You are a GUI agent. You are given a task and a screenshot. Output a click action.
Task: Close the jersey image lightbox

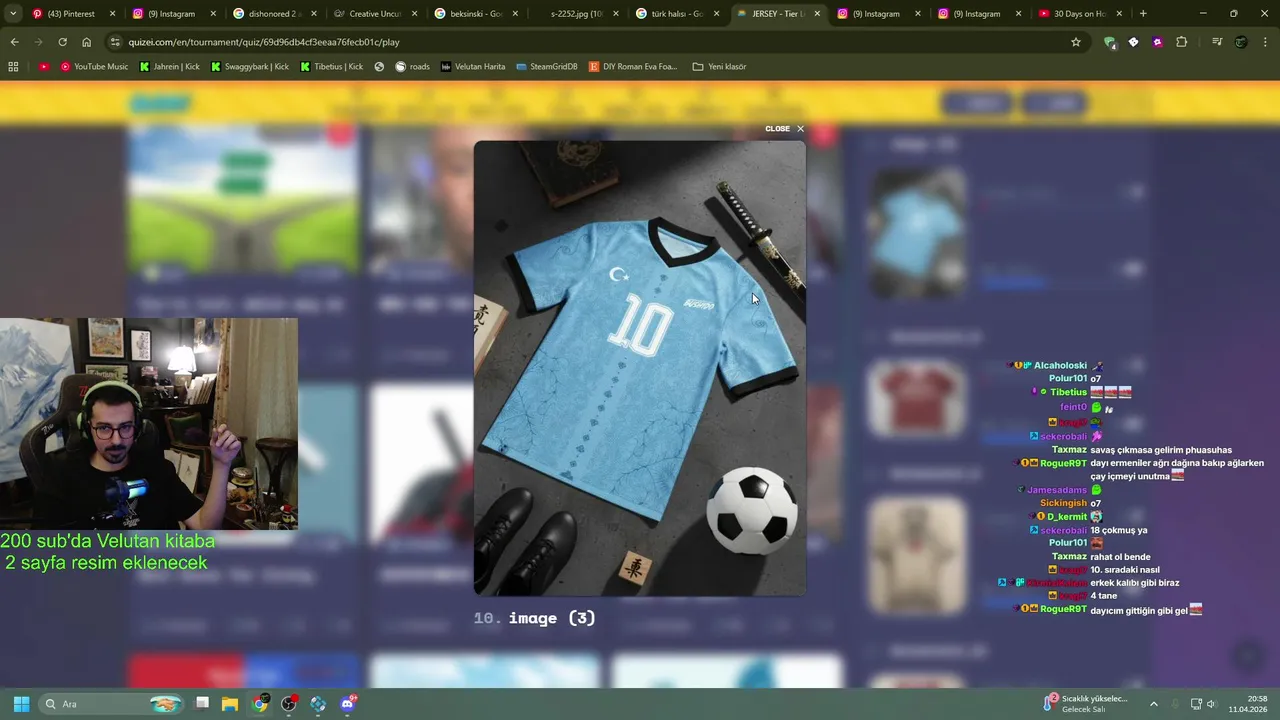[785, 129]
